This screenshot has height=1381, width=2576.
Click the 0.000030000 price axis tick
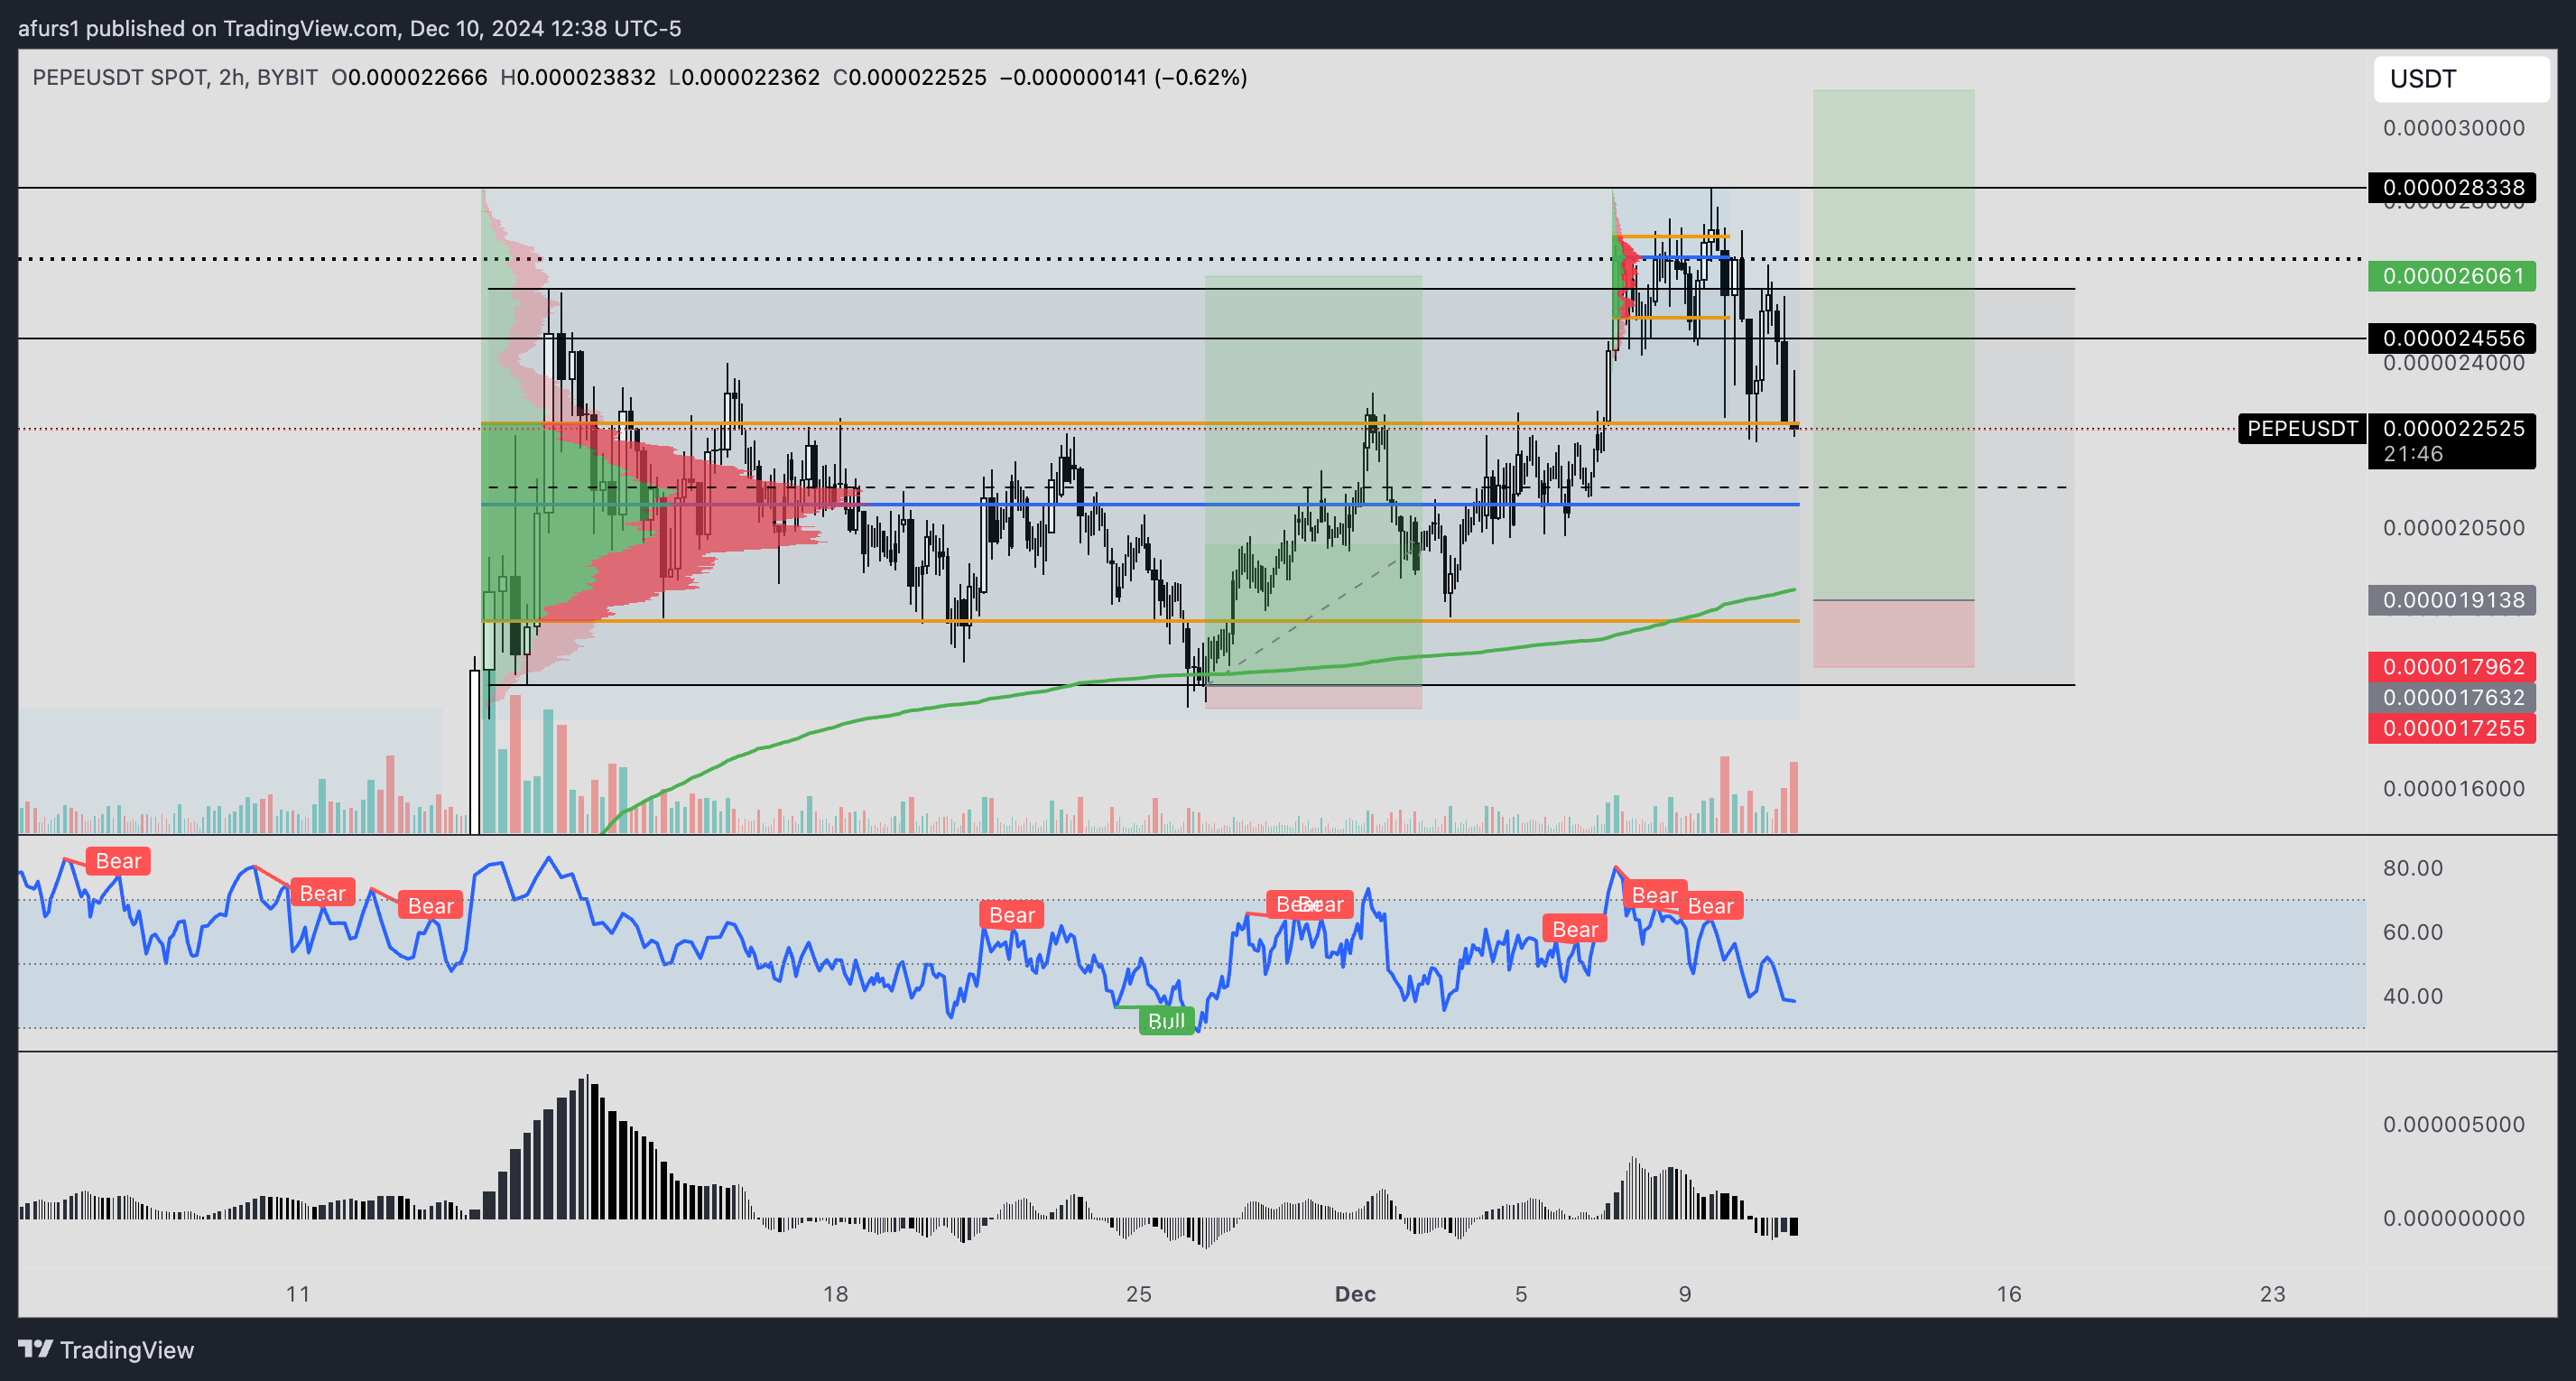coord(2453,128)
